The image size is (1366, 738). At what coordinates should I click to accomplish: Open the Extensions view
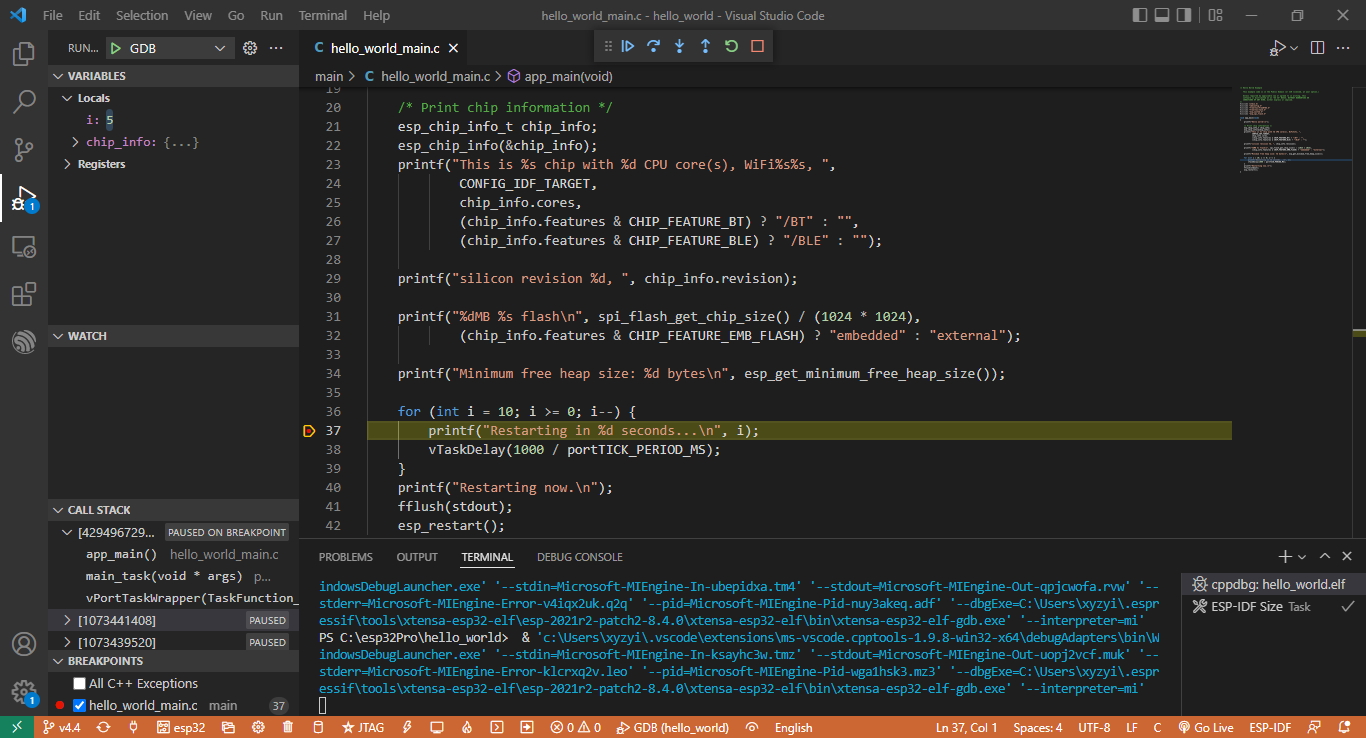point(24,294)
